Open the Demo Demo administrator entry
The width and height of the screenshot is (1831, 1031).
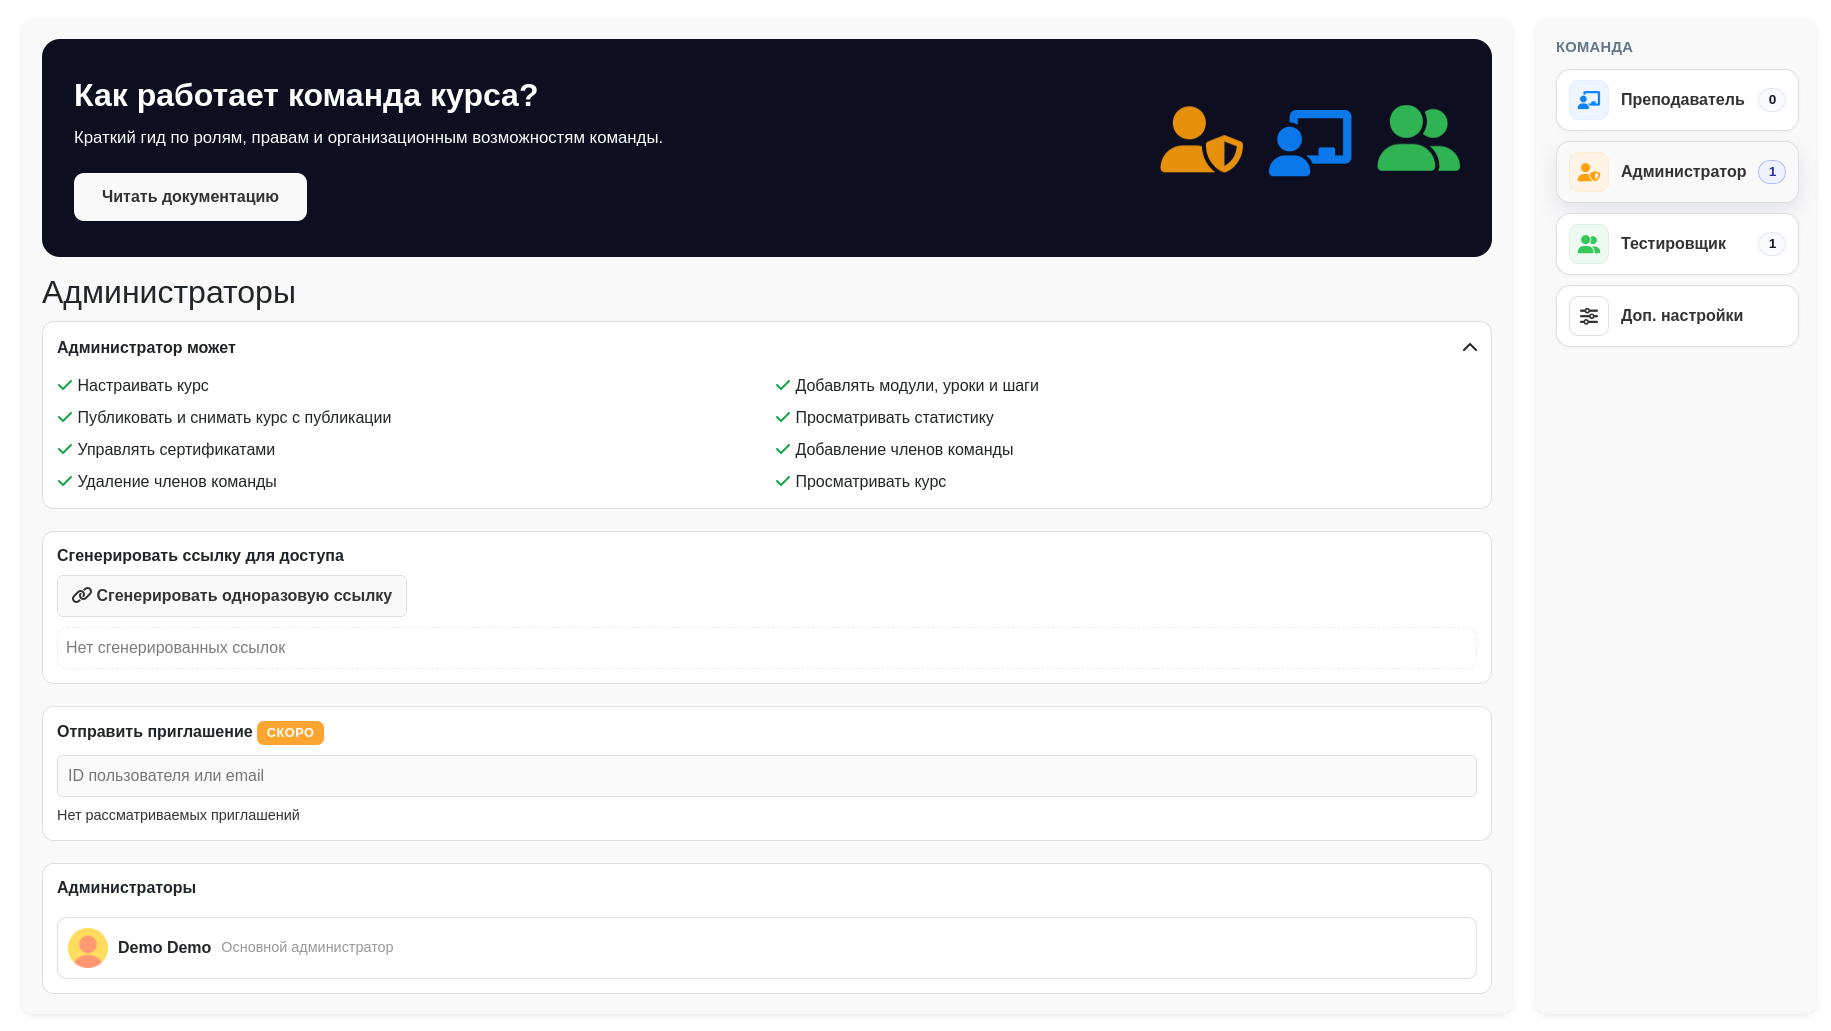(x=164, y=948)
